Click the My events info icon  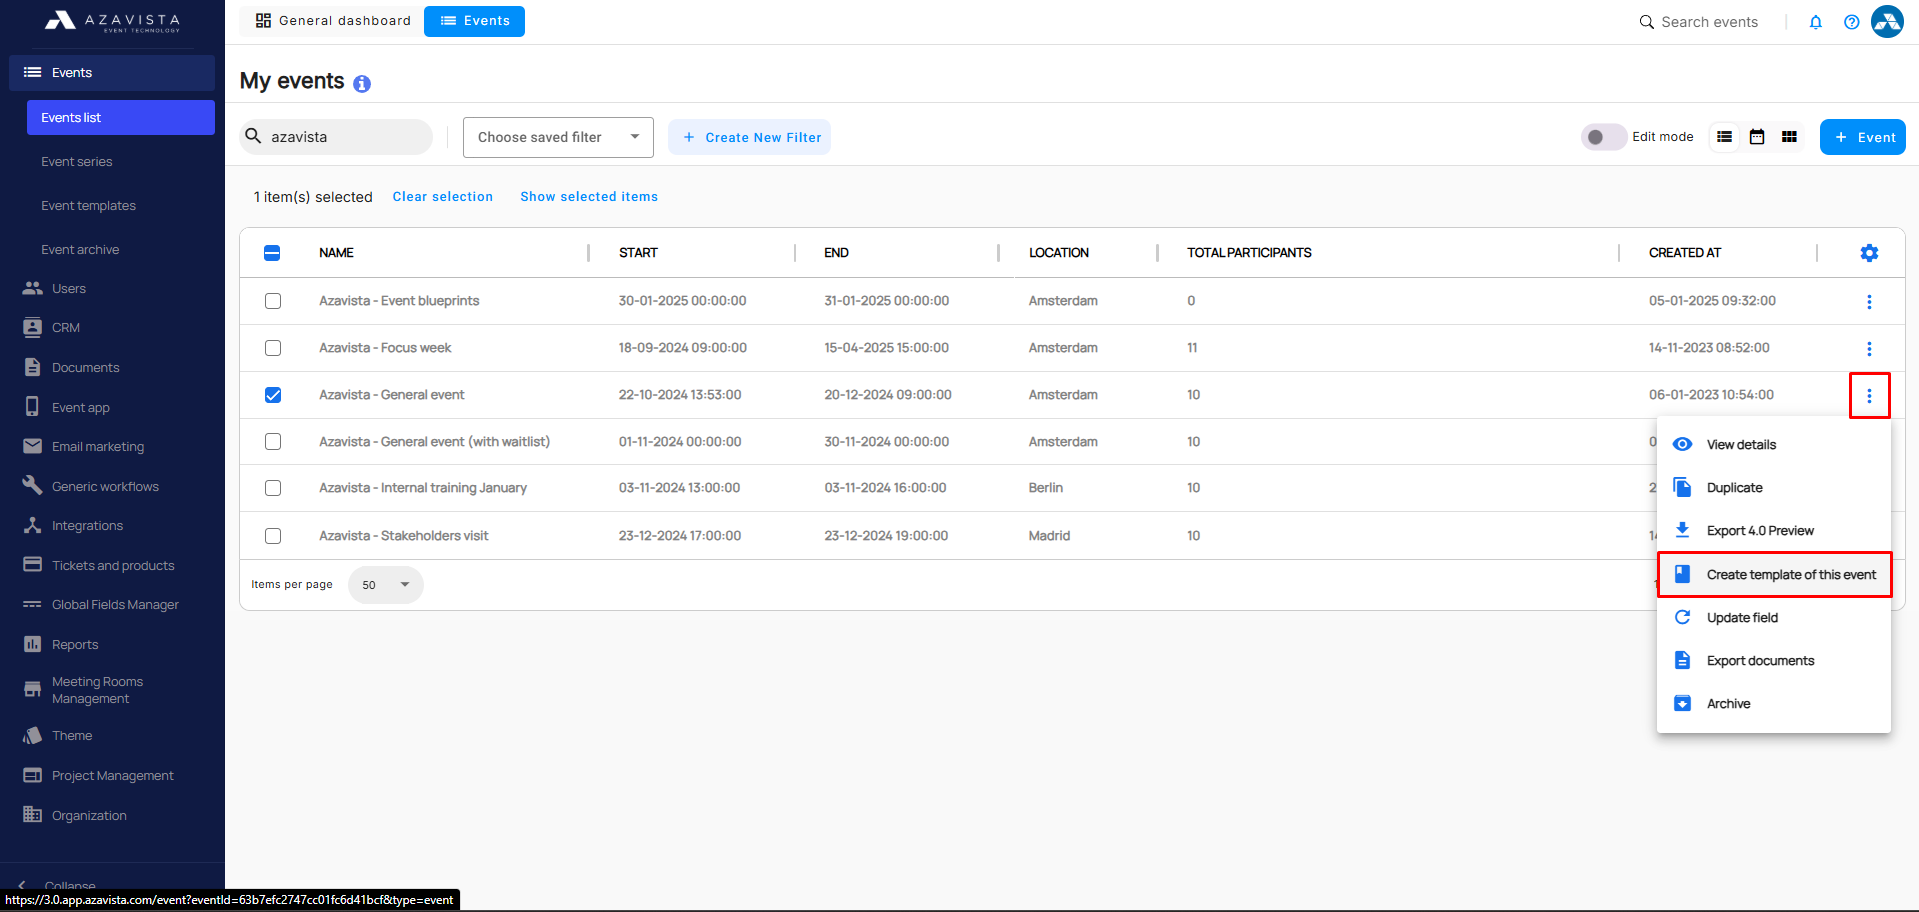tap(362, 84)
